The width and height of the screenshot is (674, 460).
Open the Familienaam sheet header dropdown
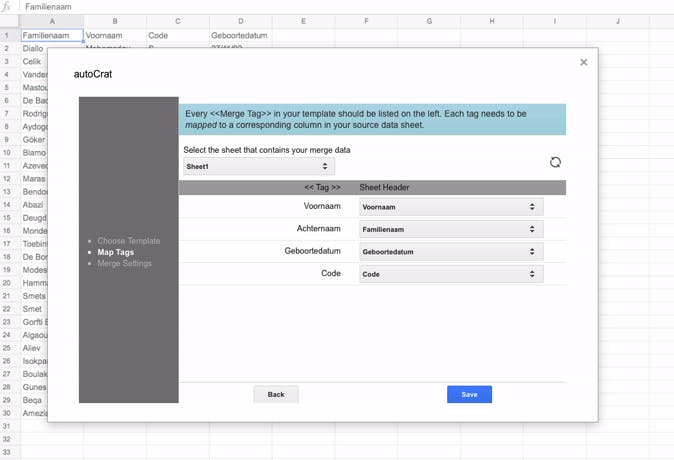[x=451, y=229]
